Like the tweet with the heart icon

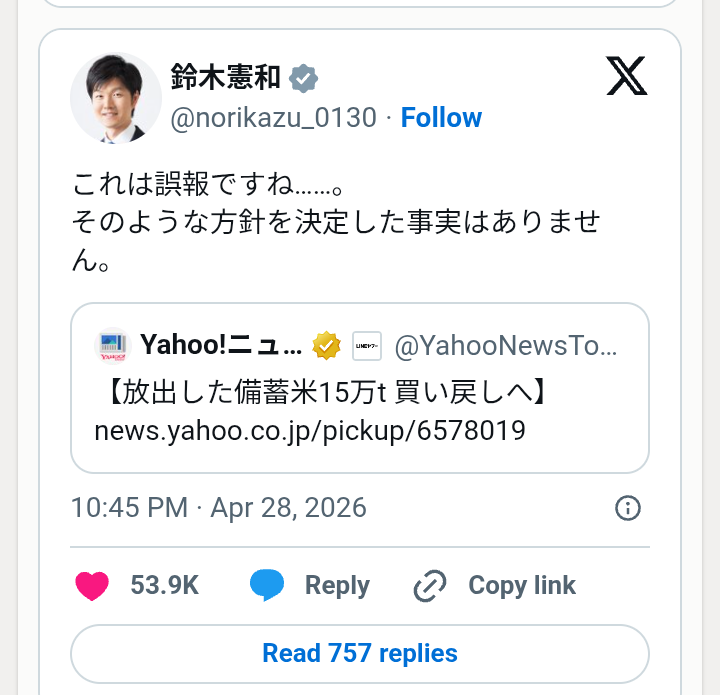93,585
